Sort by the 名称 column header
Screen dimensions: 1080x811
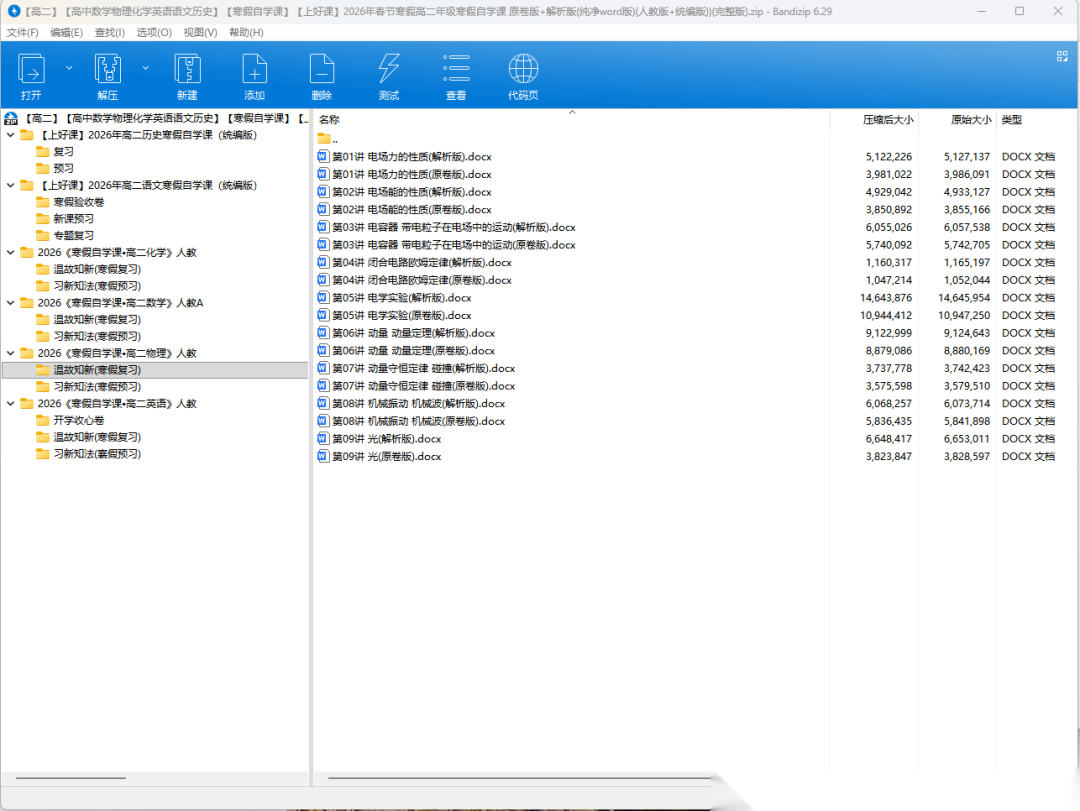coord(329,120)
